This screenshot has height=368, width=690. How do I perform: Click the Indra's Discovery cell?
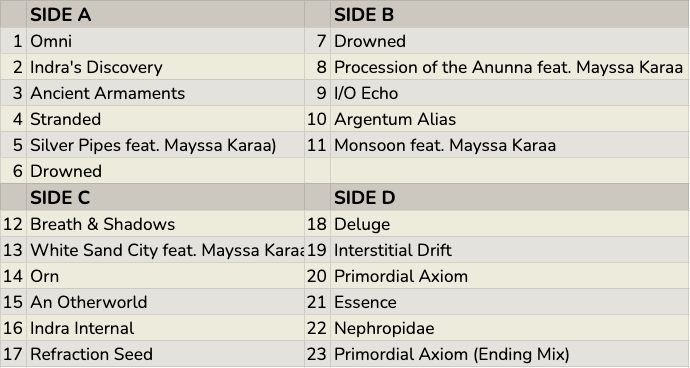(165, 67)
